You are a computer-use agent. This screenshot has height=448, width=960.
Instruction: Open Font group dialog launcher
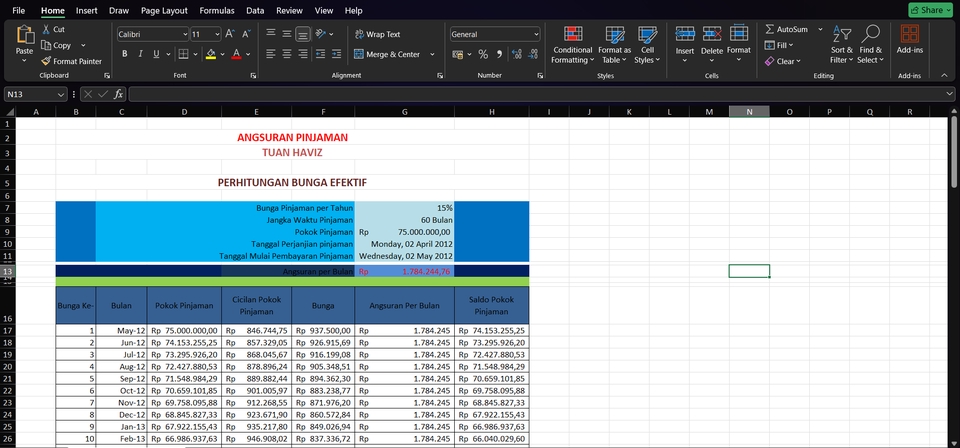pyautogui.click(x=253, y=75)
